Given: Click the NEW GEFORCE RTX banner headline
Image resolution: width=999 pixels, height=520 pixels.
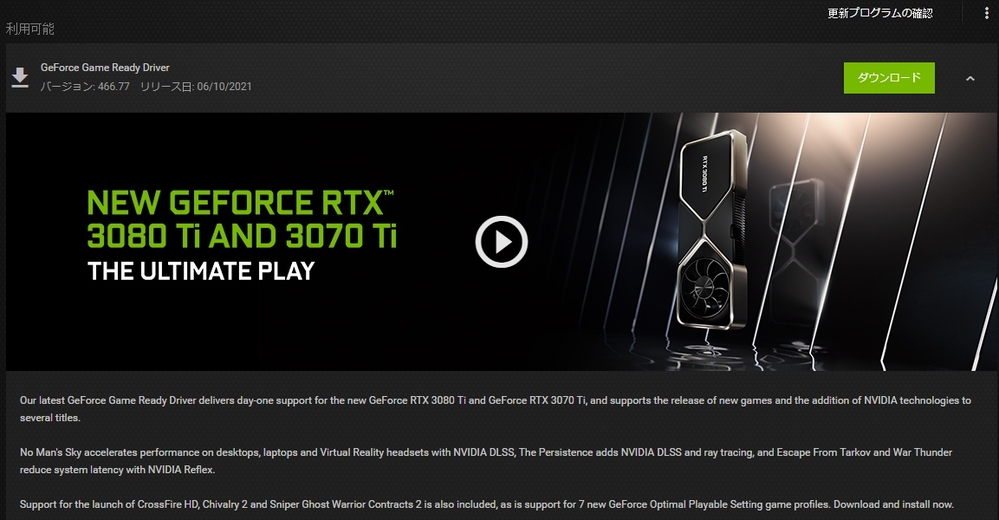Looking at the screenshot, I should click(241, 219).
